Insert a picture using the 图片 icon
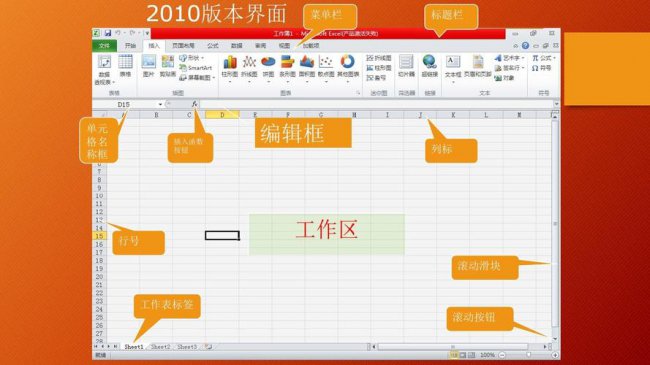 coord(148,66)
